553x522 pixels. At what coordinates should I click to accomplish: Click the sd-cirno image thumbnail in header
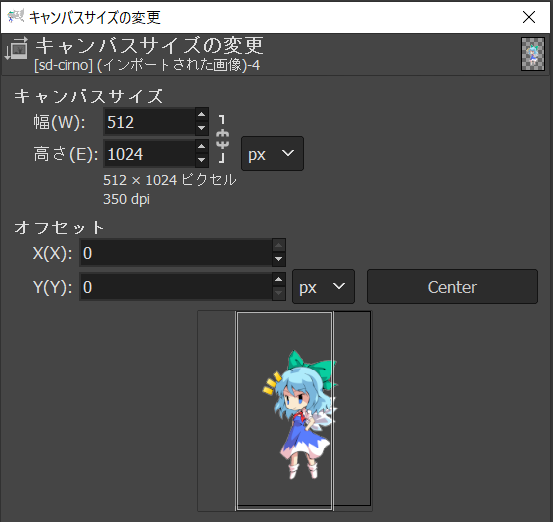click(x=533, y=54)
